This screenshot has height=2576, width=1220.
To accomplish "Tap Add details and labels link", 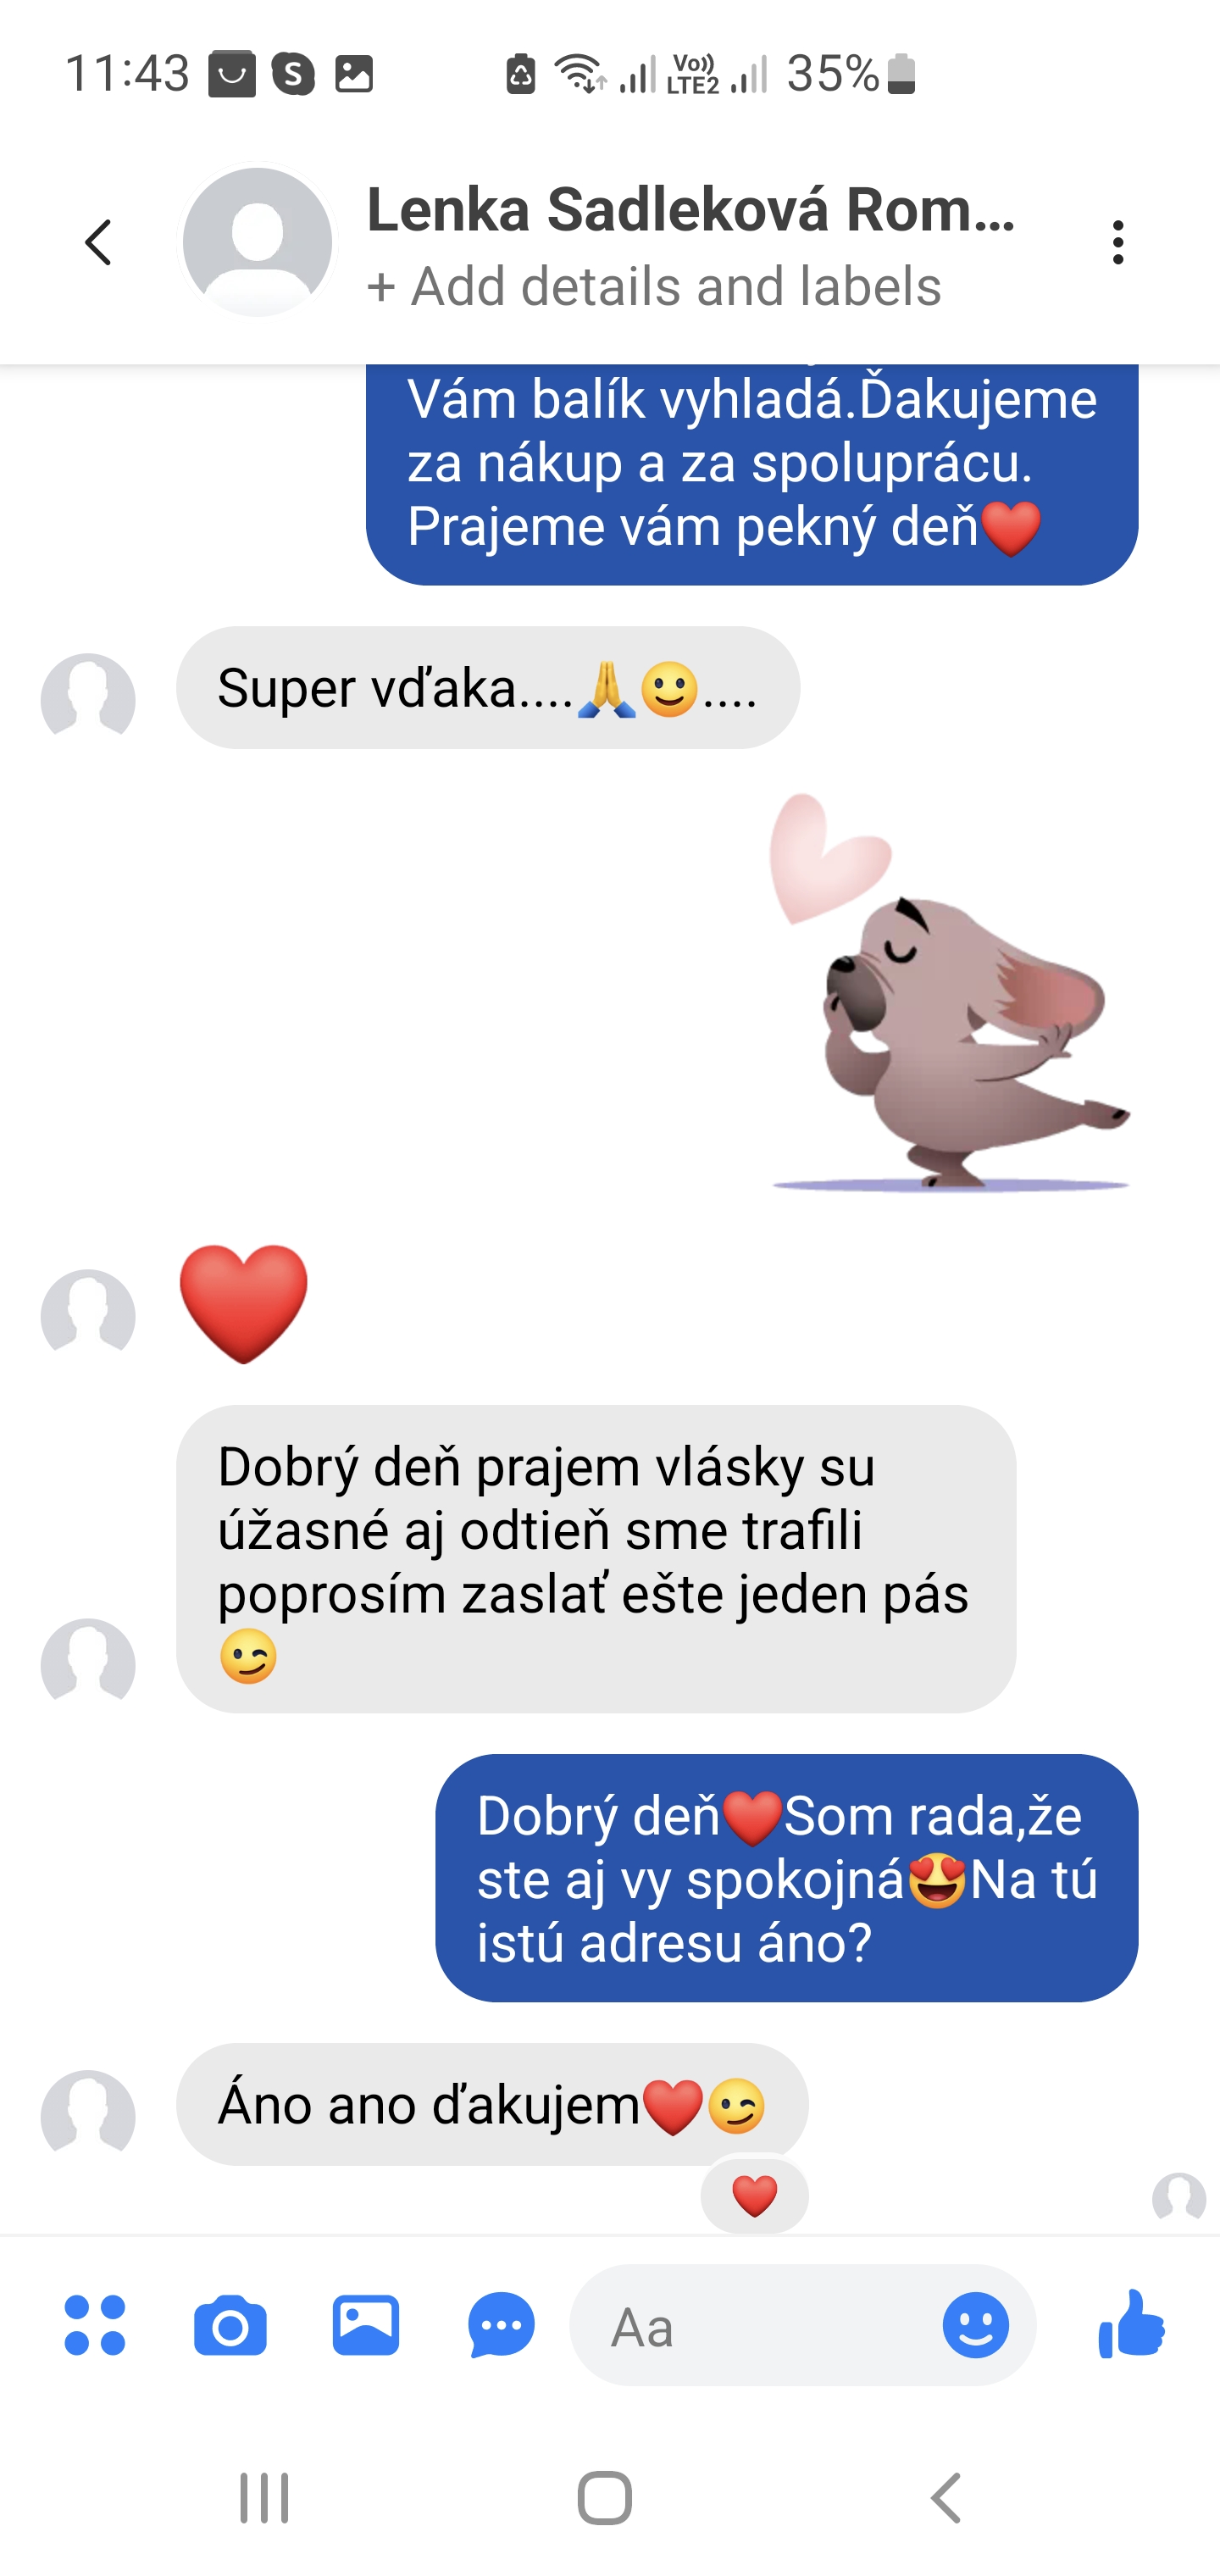I will coord(654,286).
